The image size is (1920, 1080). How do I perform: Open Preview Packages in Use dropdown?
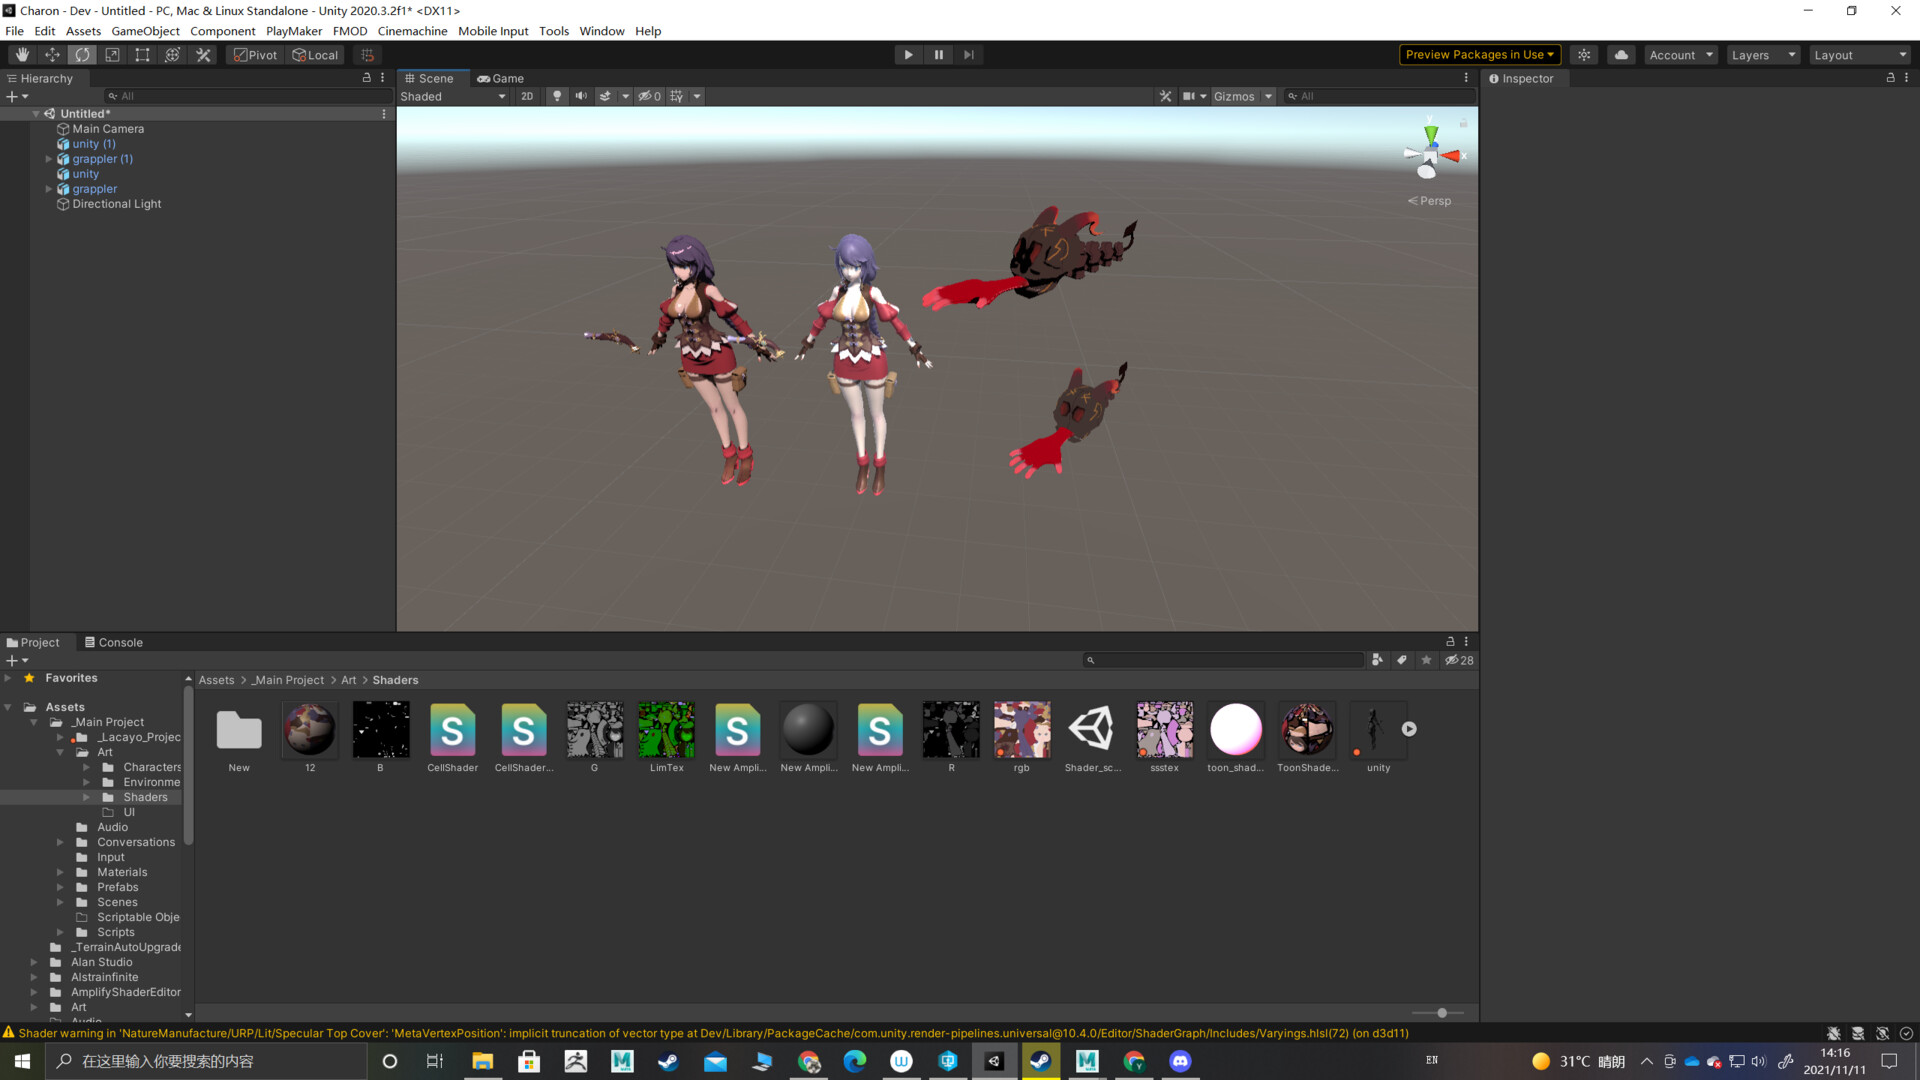[x=1479, y=55]
